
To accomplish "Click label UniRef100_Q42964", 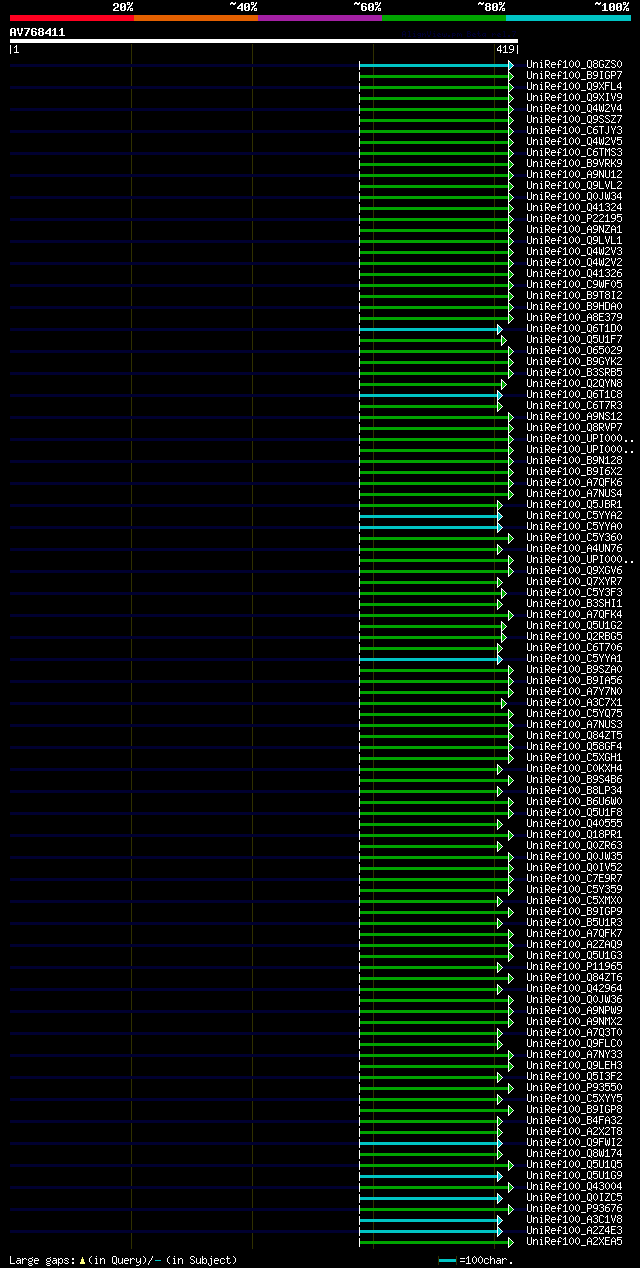I will [574, 988].
